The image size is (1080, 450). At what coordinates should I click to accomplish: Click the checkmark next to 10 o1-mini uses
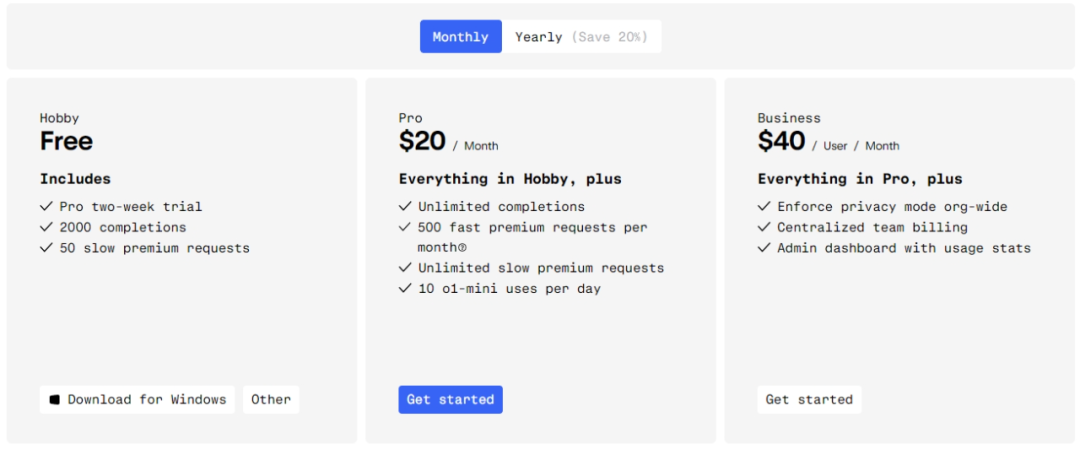[x=405, y=289]
